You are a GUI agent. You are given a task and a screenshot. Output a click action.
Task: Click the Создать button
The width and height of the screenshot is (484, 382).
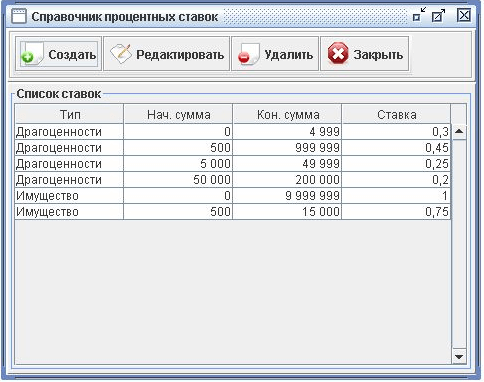tap(58, 54)
